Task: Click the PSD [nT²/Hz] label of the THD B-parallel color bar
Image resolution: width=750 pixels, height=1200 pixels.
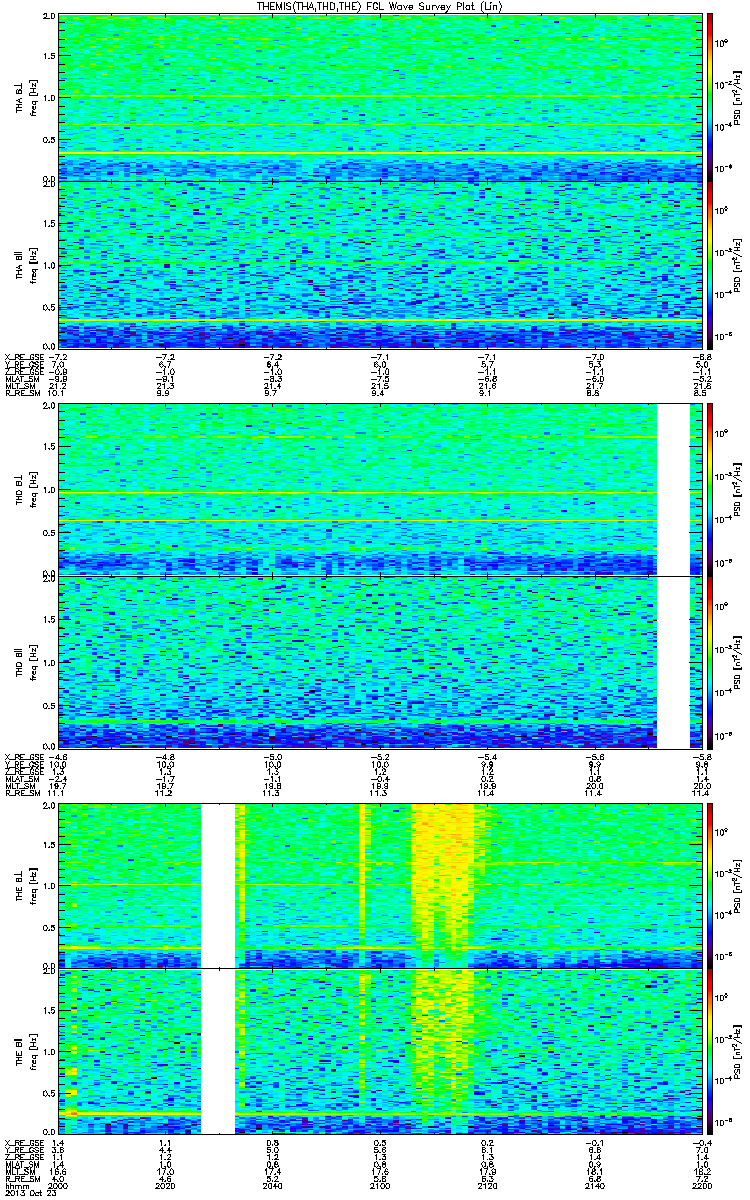Action: 739,661
